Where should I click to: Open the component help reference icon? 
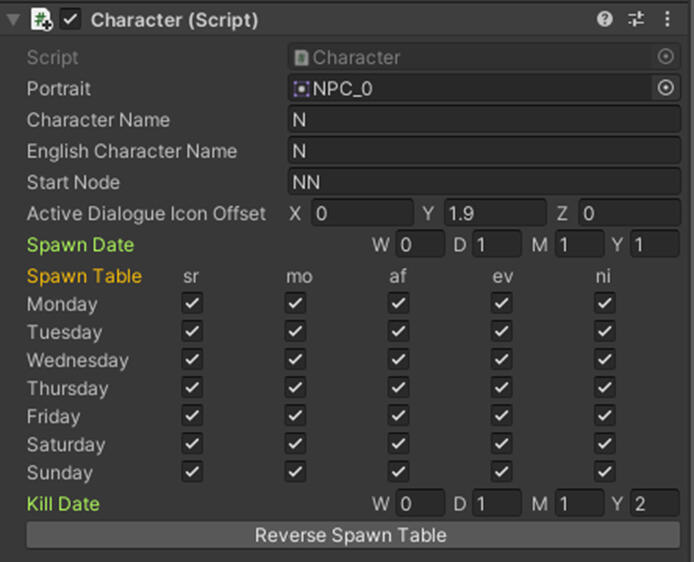[605, 19]
